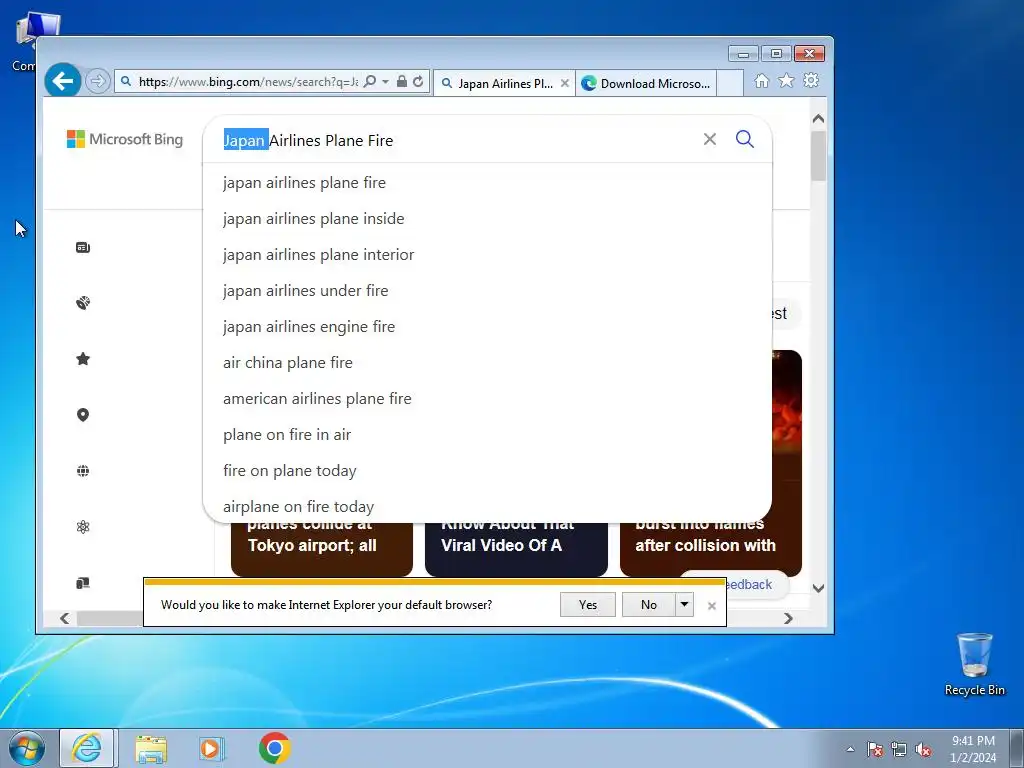The width and height of the screenshot is (1024, 768).
Task: Click the world globe sidebar icon
Action: tap(83, 471)
